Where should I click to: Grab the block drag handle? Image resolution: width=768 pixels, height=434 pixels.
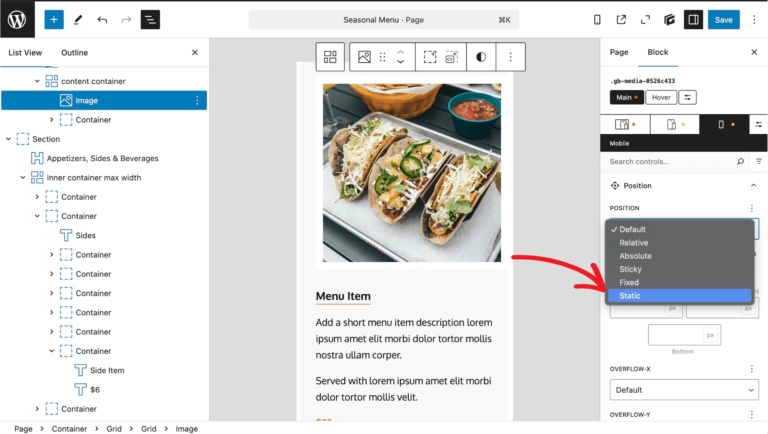tap(383, 57)
